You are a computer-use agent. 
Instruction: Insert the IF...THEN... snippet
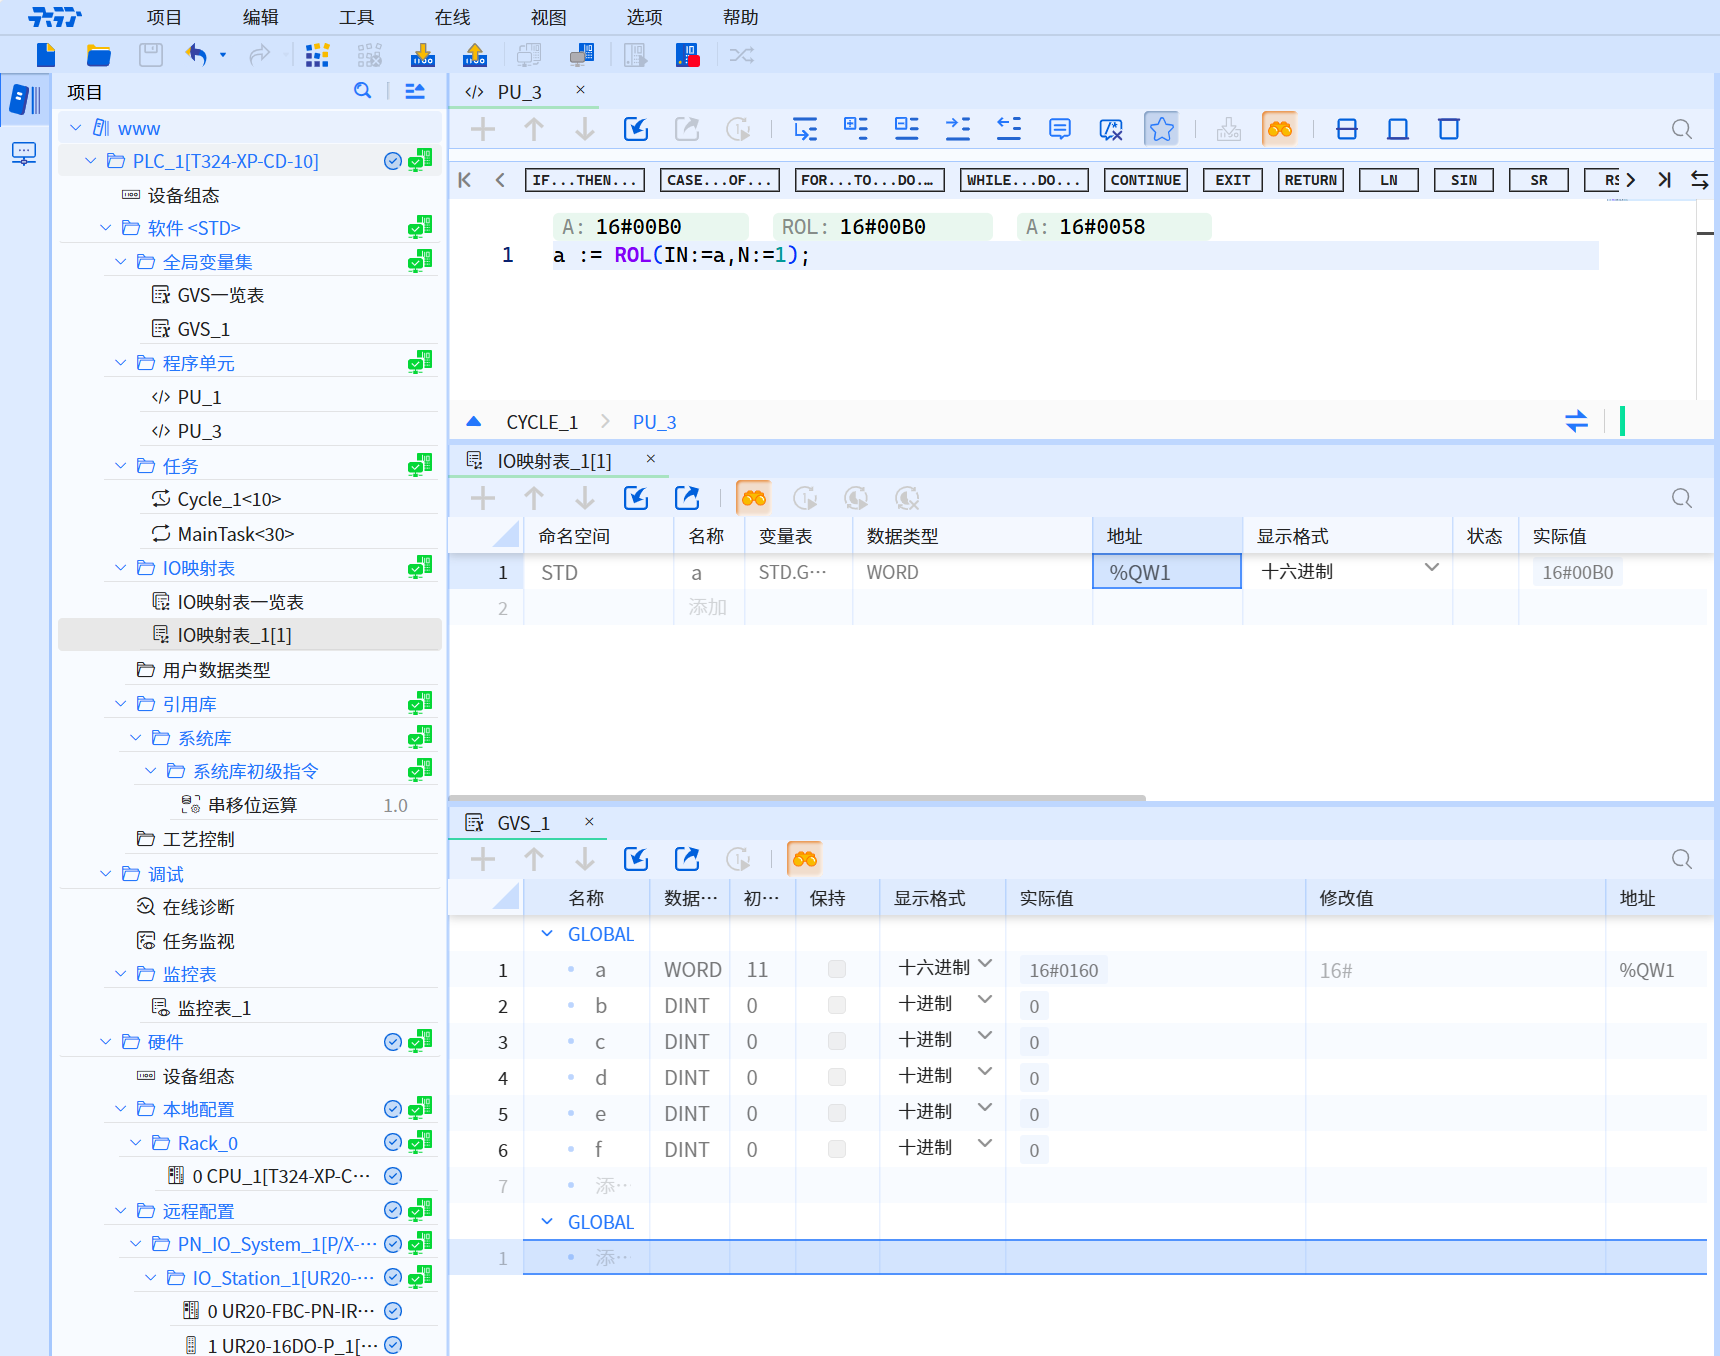tap(584, 180)
